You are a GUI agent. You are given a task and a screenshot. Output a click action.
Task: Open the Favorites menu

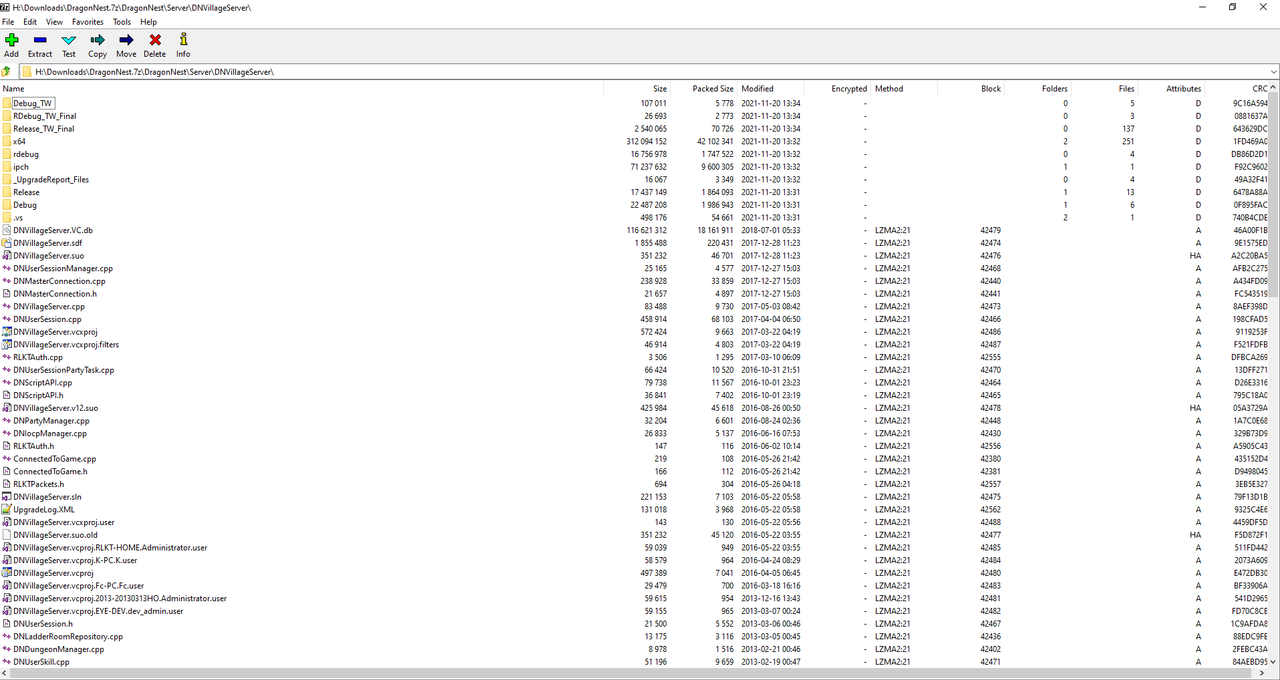click(x=87, y=21)
